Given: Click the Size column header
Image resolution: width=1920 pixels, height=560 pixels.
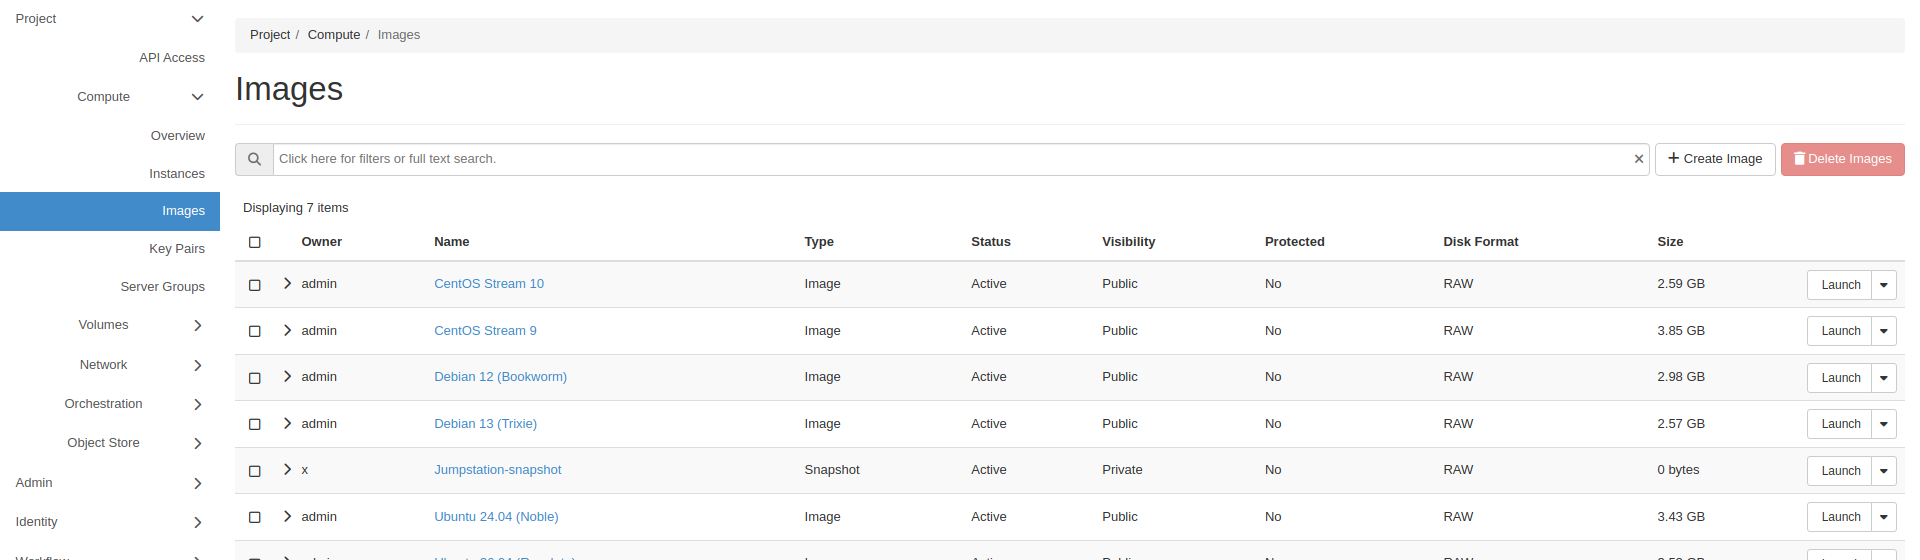Looking at the screenshot, I should pos(1670,242).
